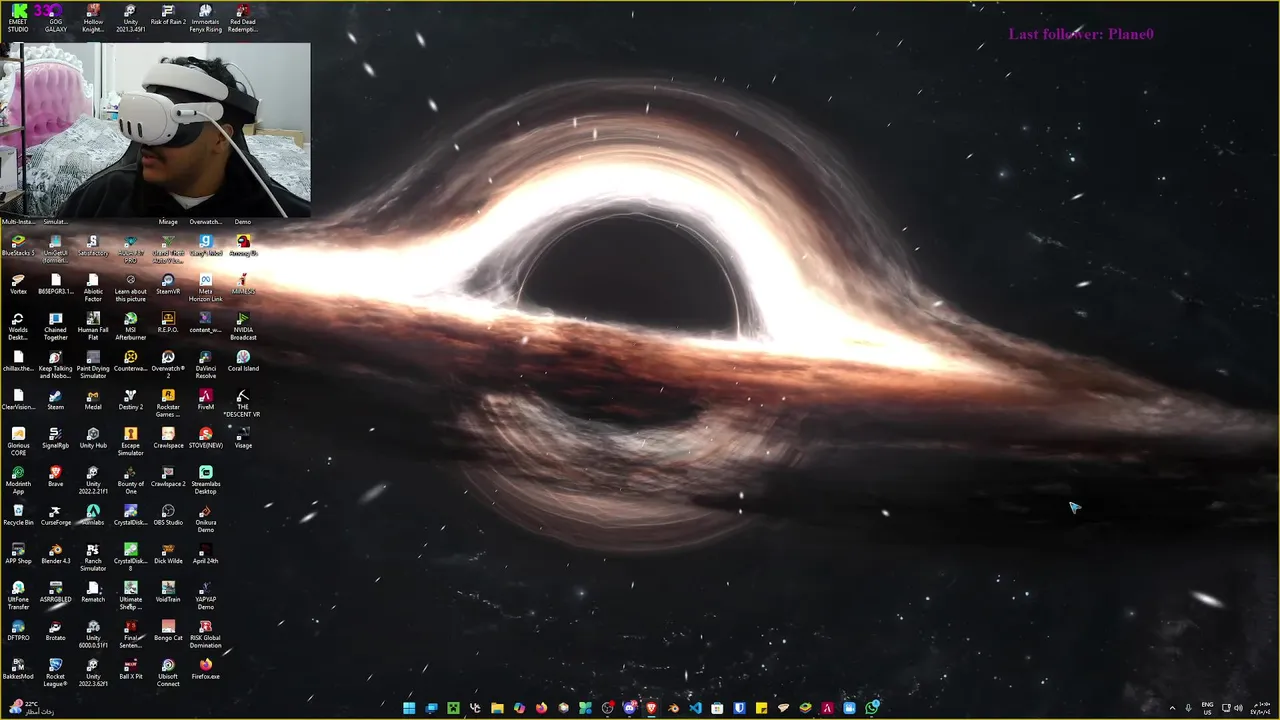Click the Brave icon in taskbar
The height and width of the screenshot is (720, 1280).
(x=651, y=708)
